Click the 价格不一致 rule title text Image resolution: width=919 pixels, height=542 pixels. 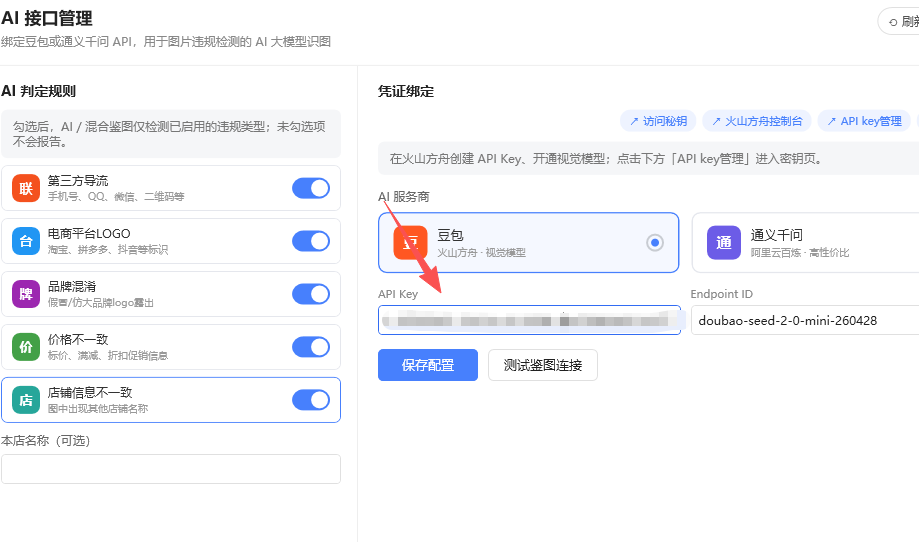pos(78,339)
